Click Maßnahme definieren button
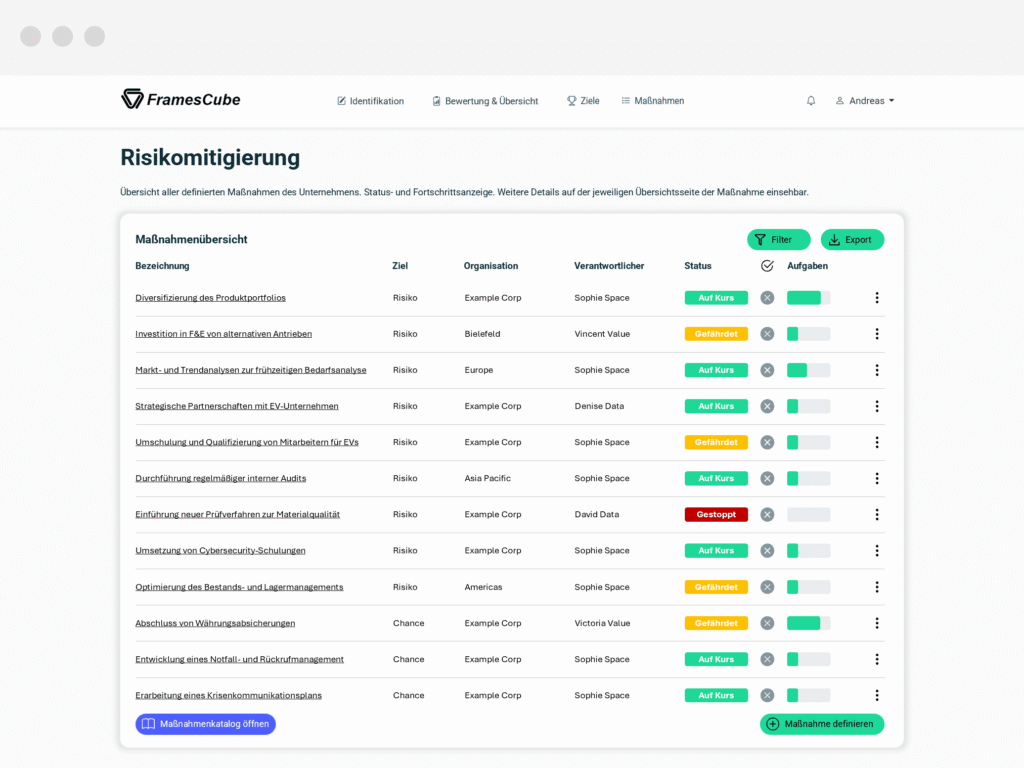Viewport: 1024px width, 768px height. pos(822,724)
